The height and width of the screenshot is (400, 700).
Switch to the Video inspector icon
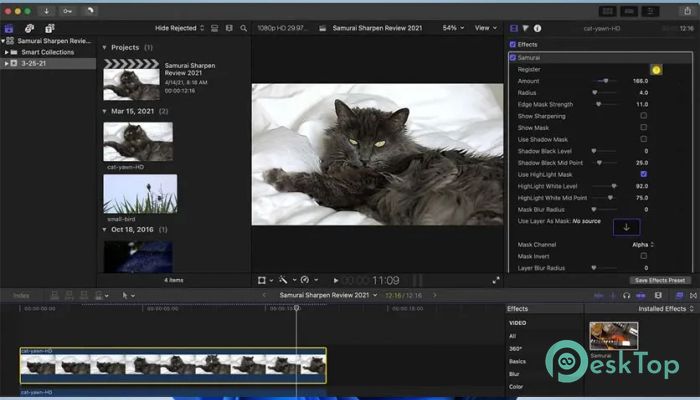pyautogui.click(x=514, y=28)
